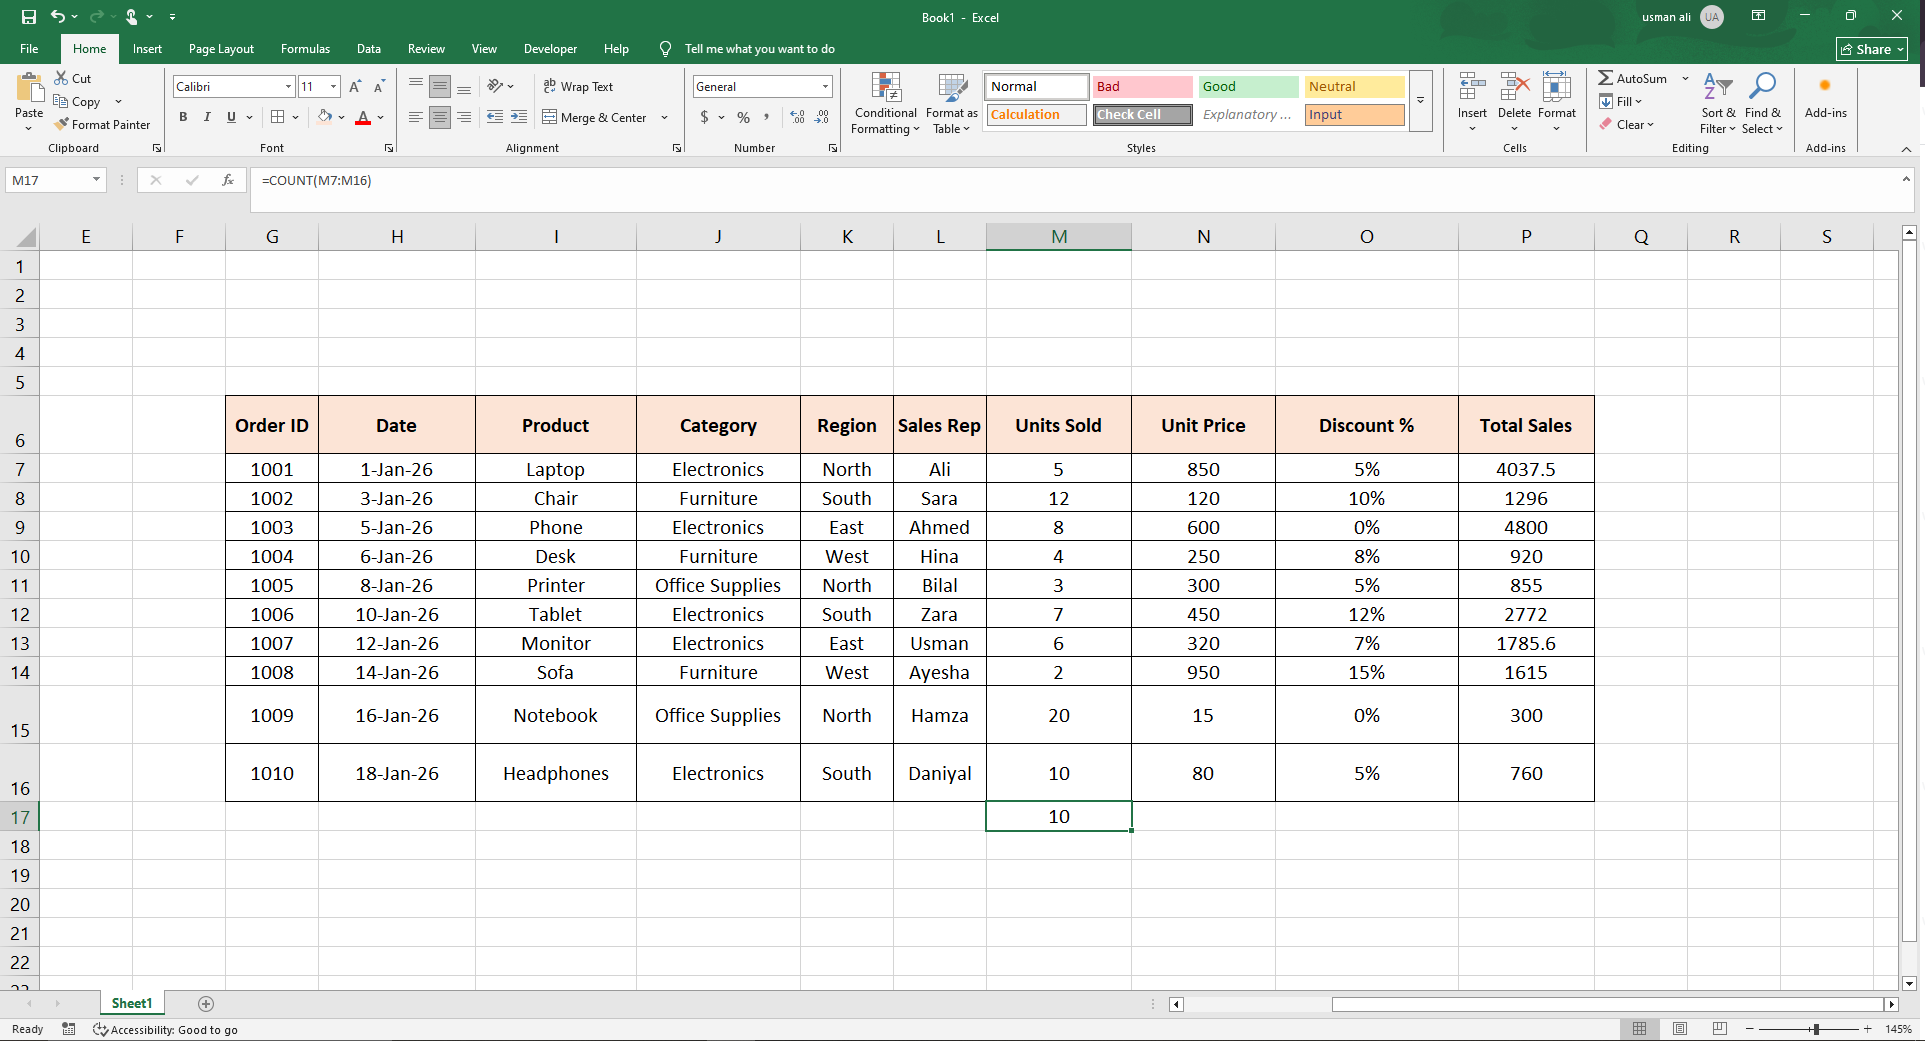
Task: Open Find & Select magnifier
Action: tap(1762, 87)
